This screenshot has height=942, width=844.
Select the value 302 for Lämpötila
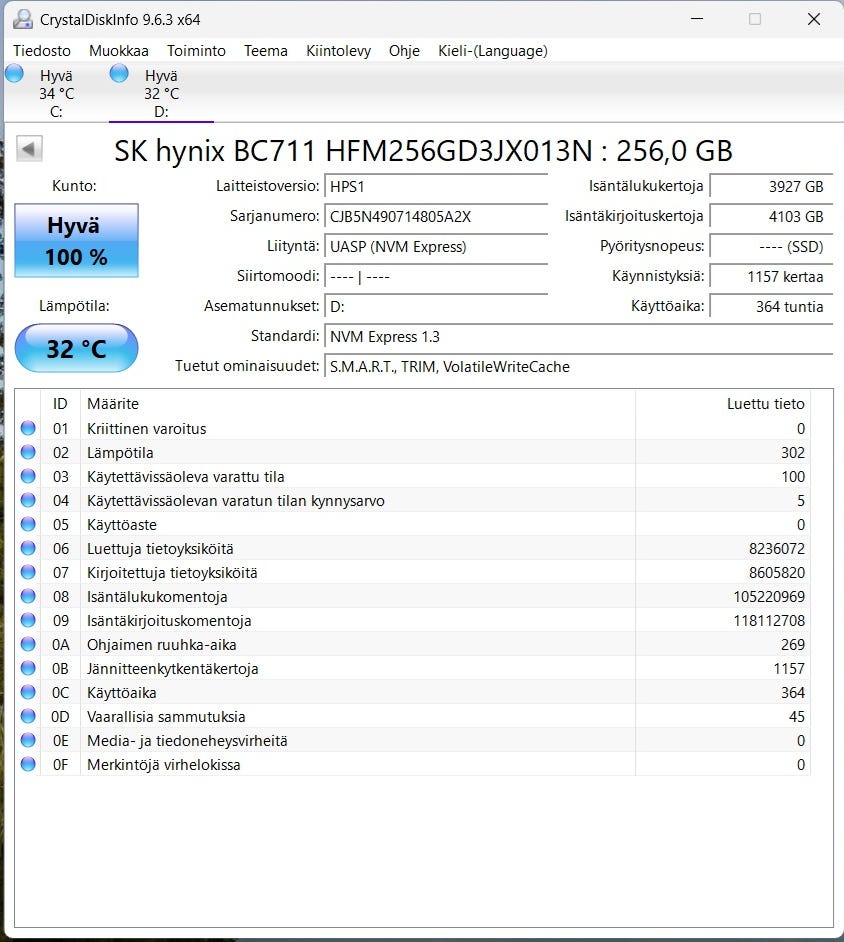click(x=793, y=453)
